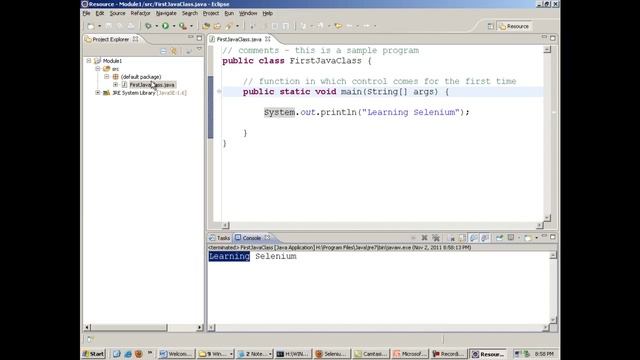Screen dimensions: 640x360
Task: Select the (default package) tree item
Action: click(x=141, y=77)
